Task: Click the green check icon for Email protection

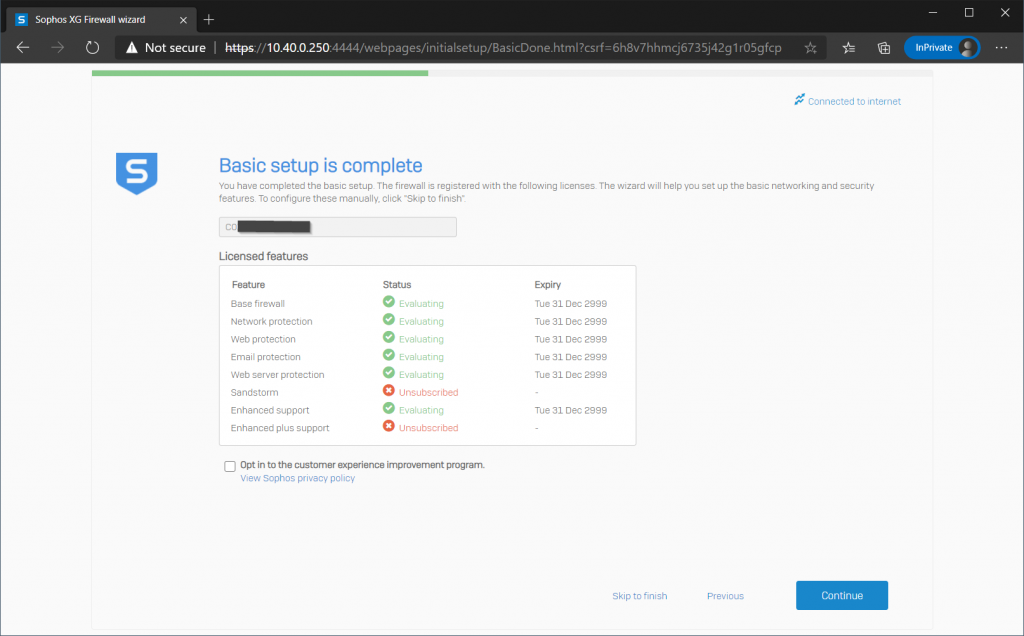Action: [389, 355]
